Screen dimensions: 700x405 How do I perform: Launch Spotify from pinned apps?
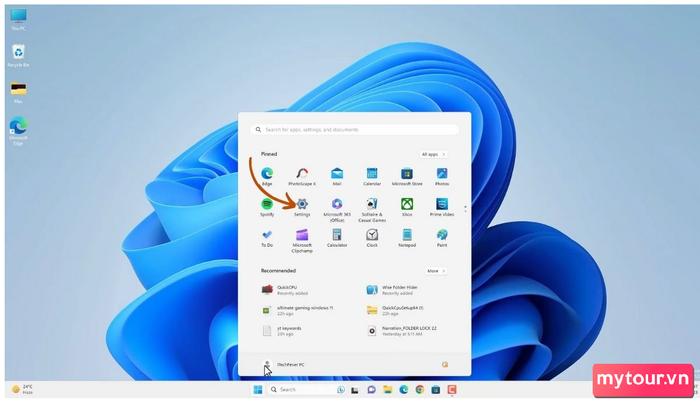tap(267, 207)
